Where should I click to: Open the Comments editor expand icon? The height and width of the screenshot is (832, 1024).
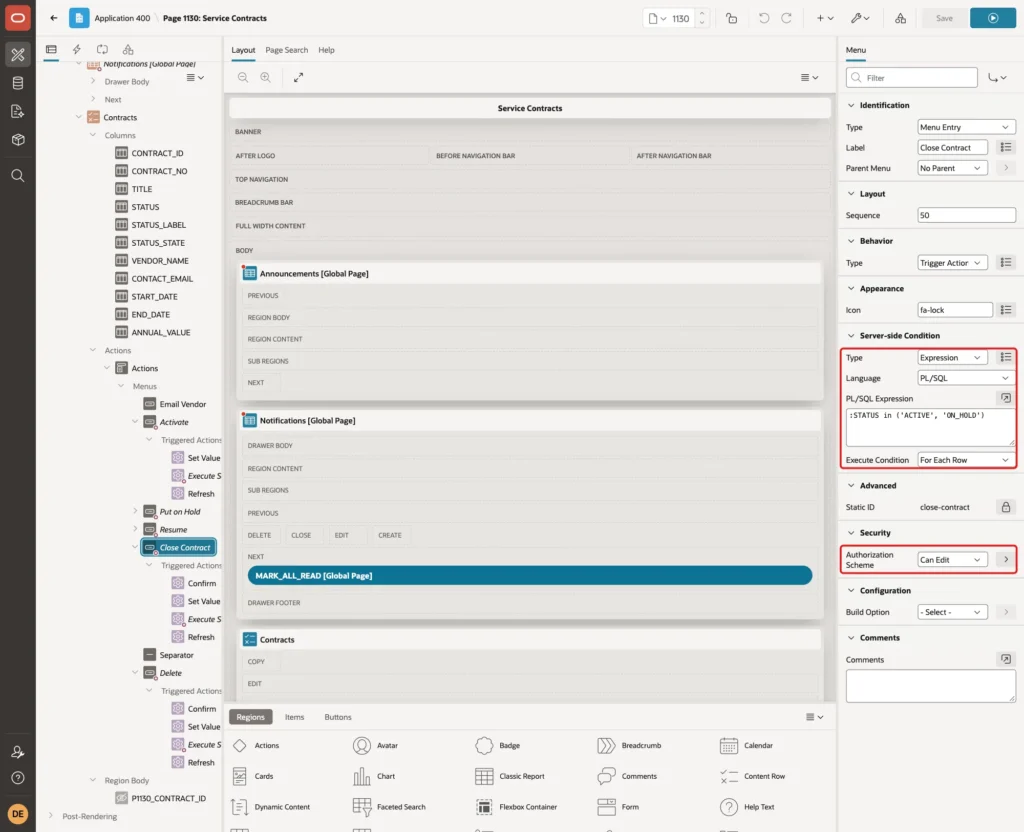tap(1006, 660)
